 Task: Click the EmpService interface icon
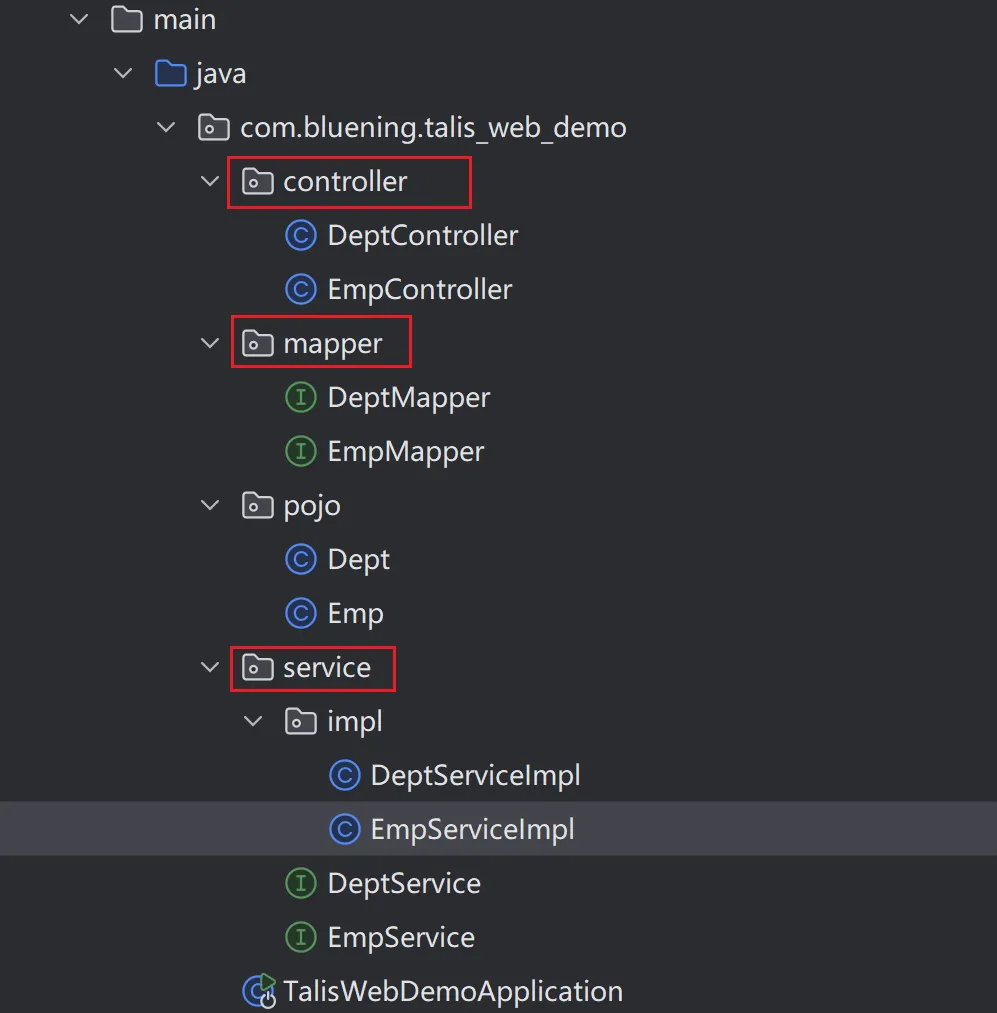(300, 937)
